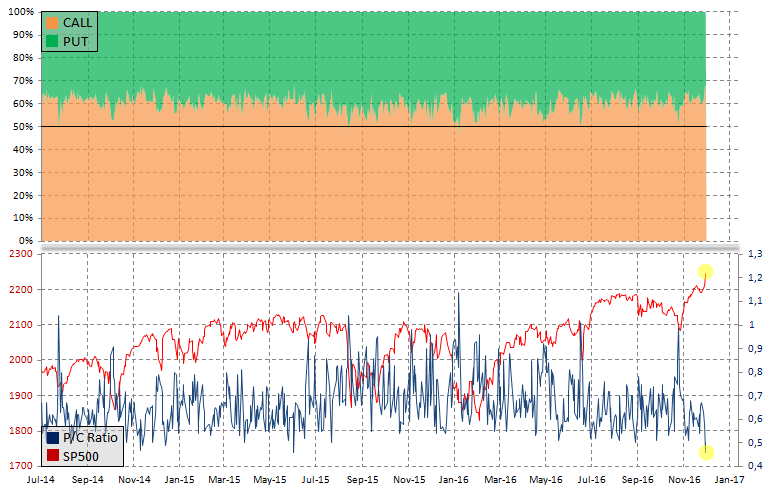Image resolution: width=771 pixels, height=493 pixels.
Task: Click the Nov-16 x-axis date label
Action: coord(684,480)
